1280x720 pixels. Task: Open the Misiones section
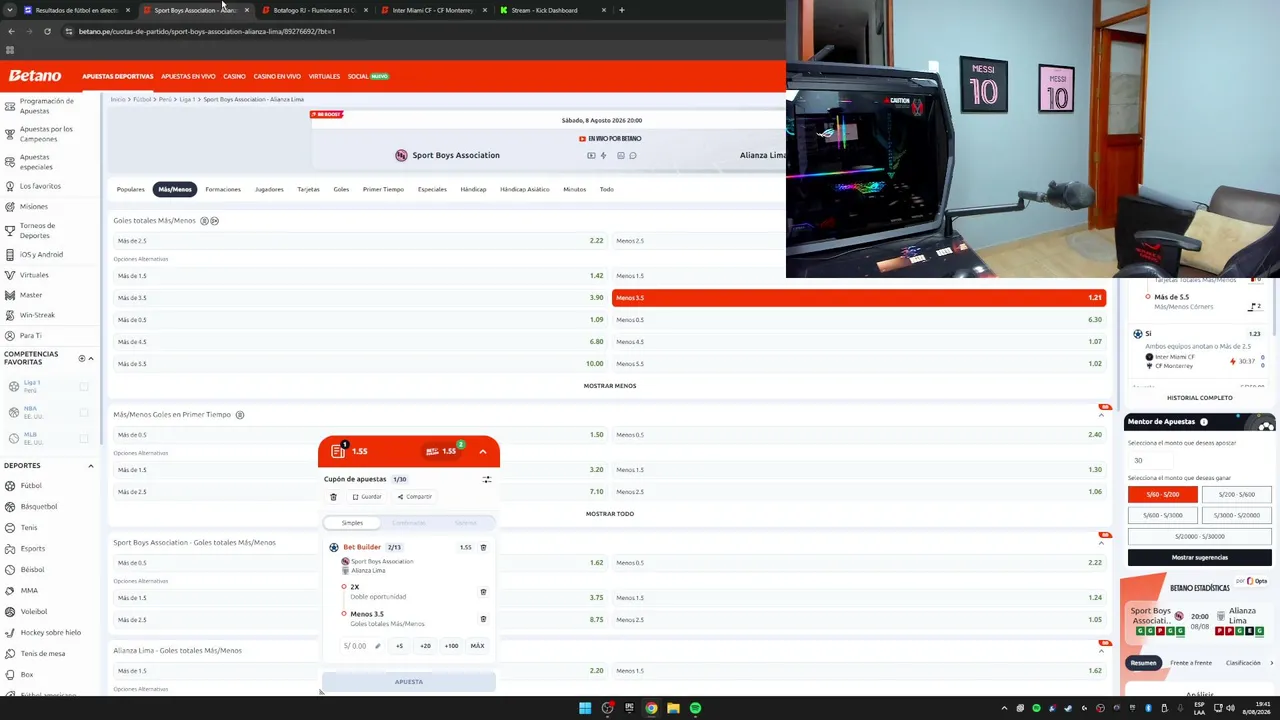click(33, 206)
